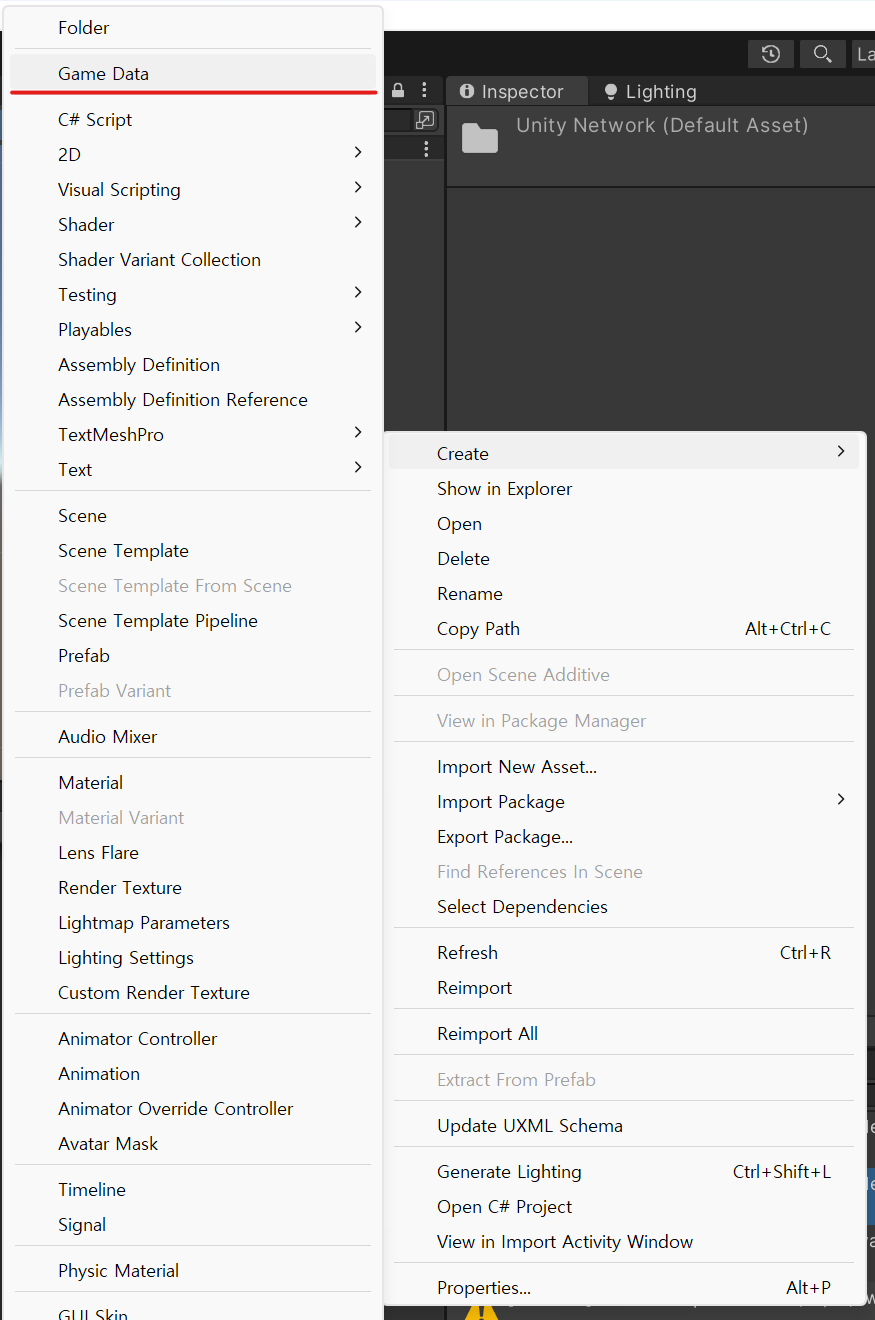Choose Delete in context menu
Viewport: 875px width, 1320px height.
[x=623, y=559]
